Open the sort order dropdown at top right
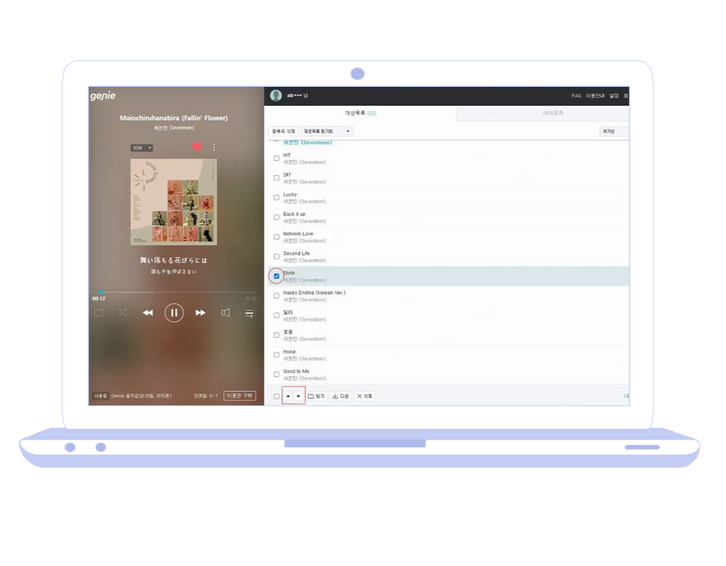 [613, 131]
